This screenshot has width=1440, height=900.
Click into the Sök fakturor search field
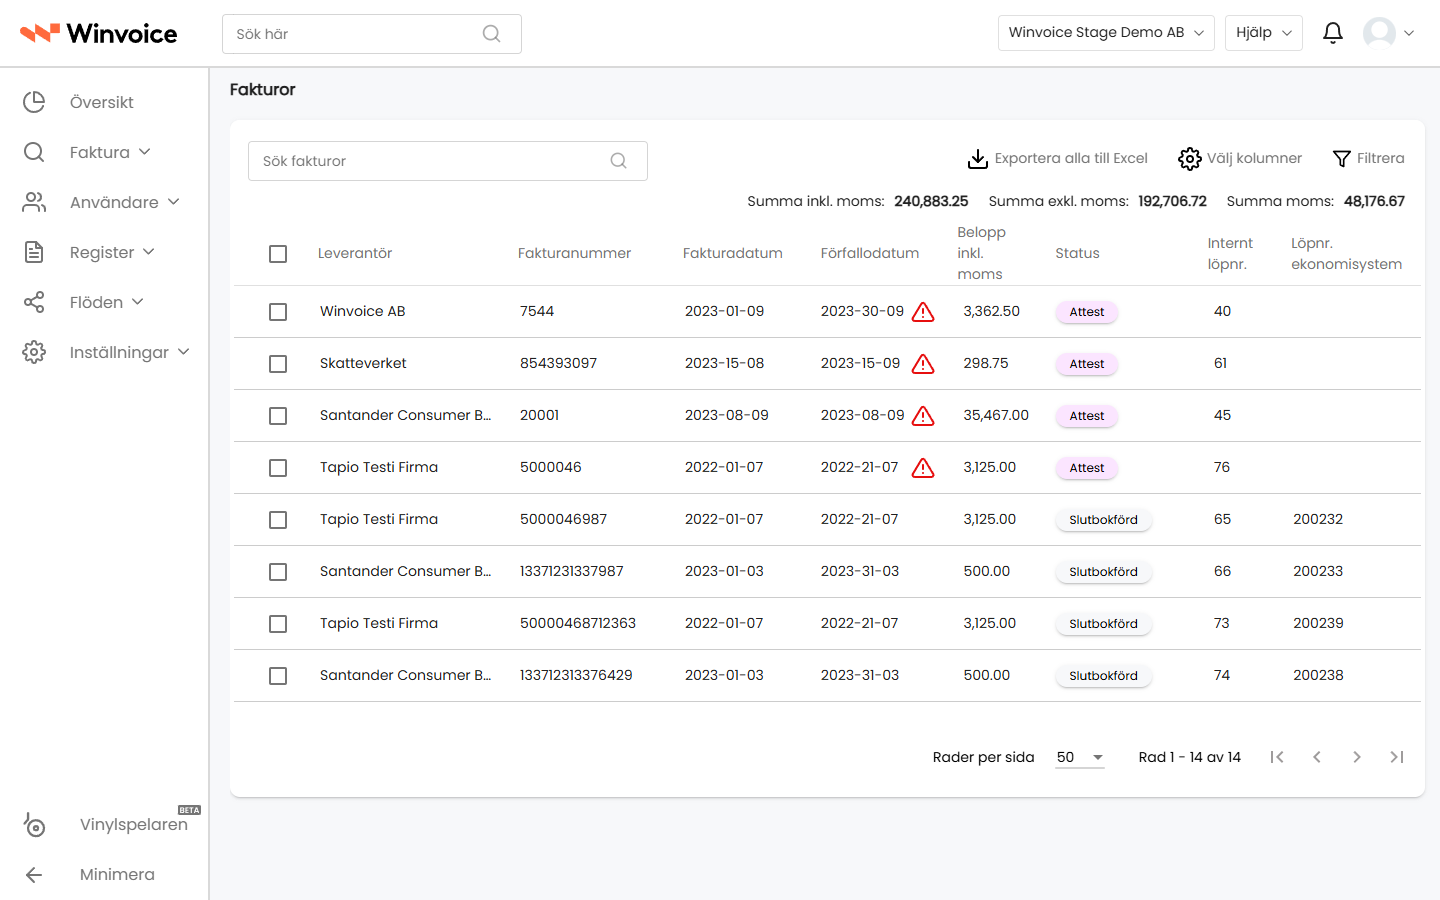(x=448, y=161)
